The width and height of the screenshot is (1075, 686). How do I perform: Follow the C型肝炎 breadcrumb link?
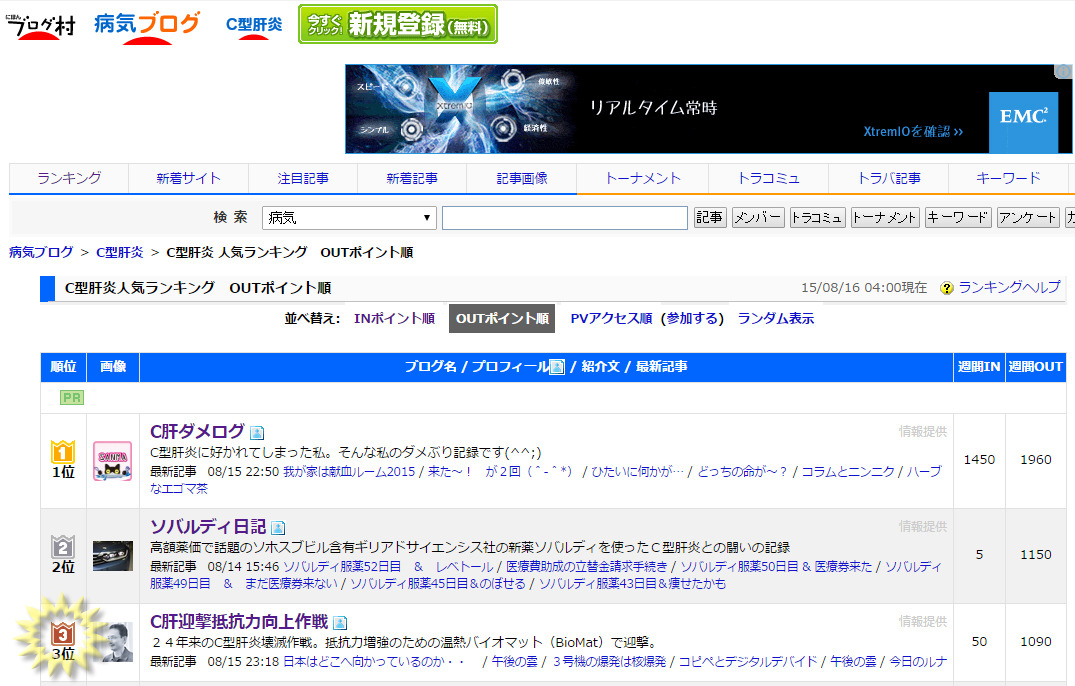point(119,252)
